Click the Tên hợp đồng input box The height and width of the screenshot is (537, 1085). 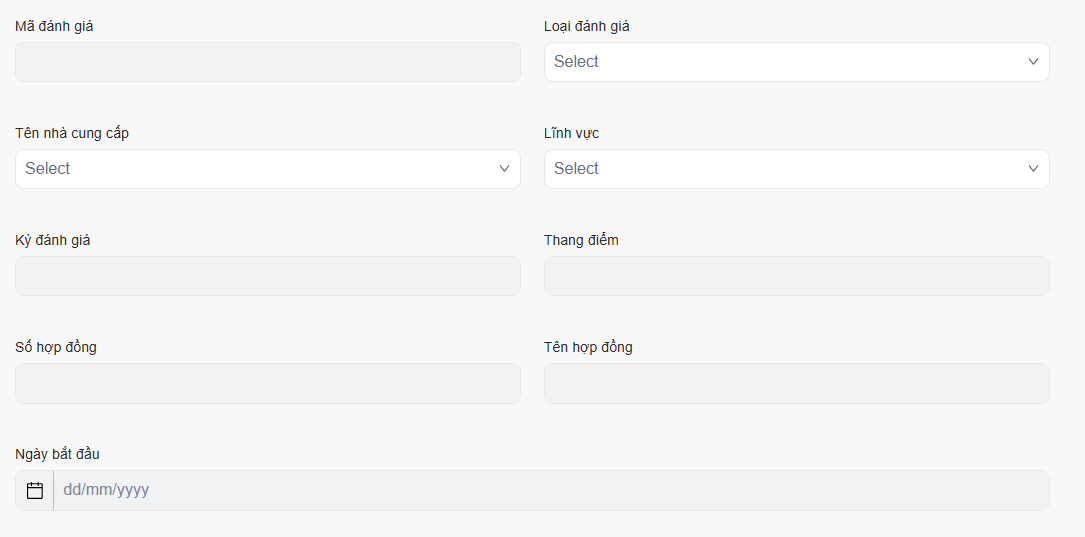tap(796, 383)
